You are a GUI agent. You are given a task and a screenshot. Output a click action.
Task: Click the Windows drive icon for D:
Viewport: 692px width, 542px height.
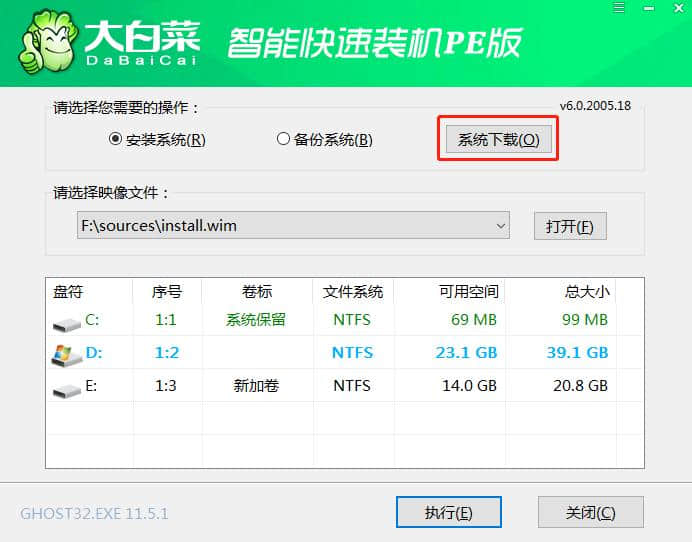[x=66, y=355]
